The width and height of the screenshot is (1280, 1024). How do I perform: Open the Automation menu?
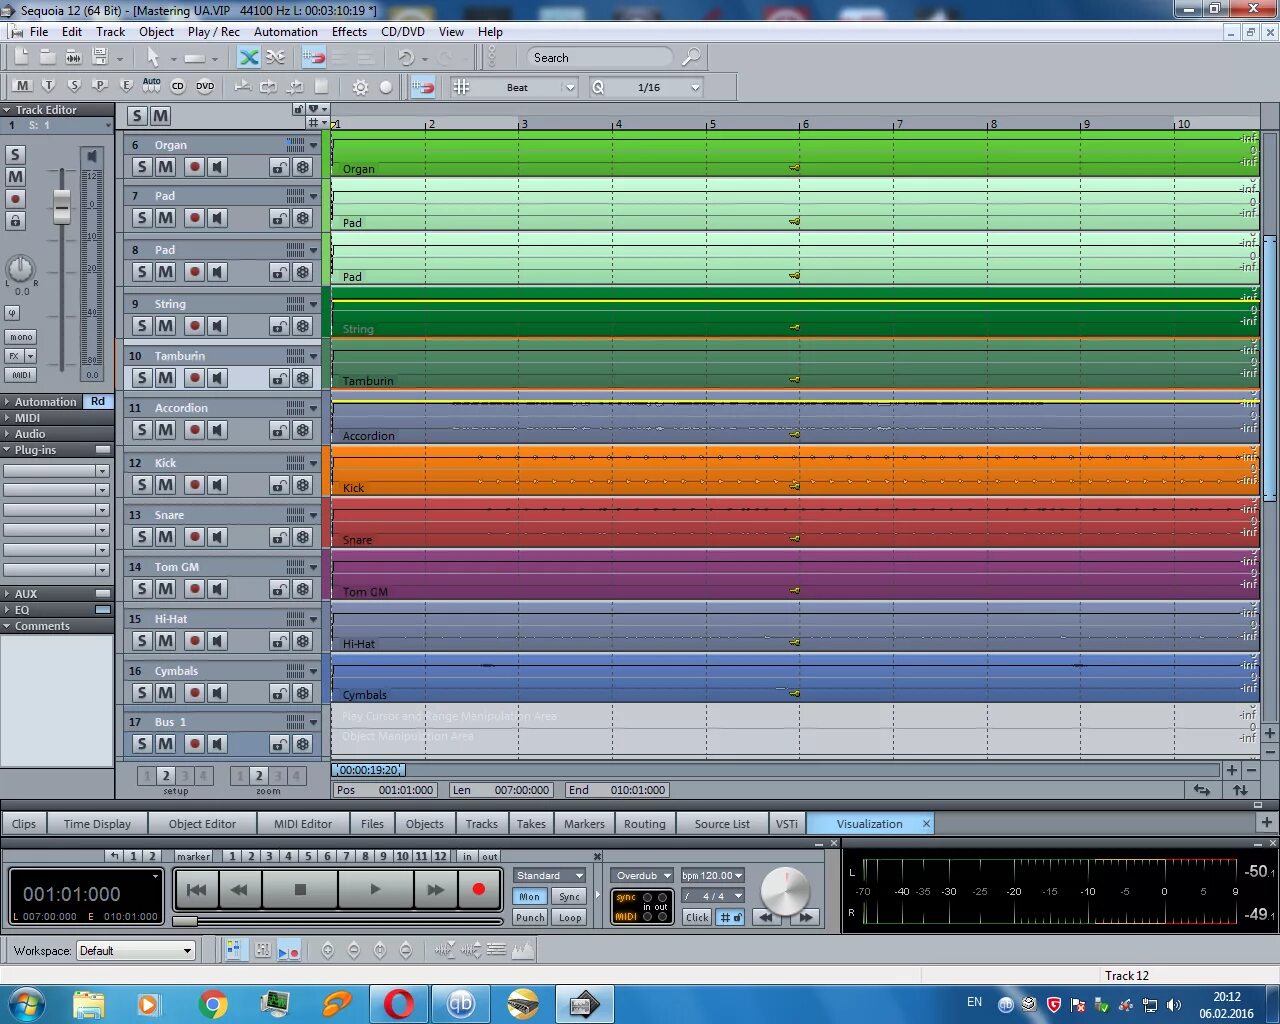click(x=285, y=32)
